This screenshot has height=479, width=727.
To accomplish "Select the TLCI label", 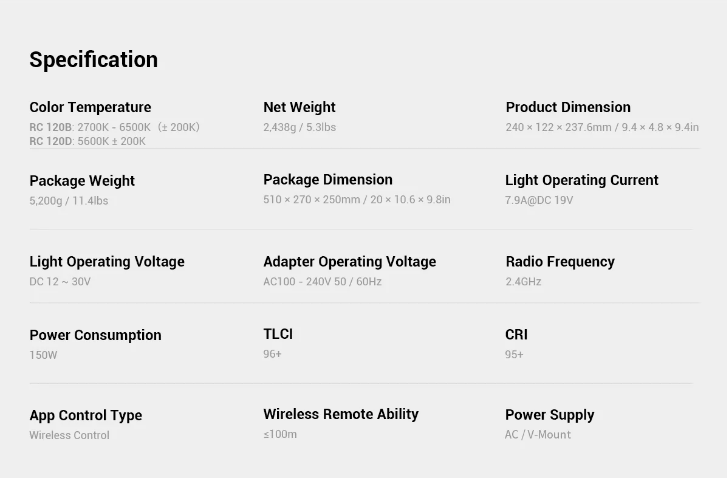I will click(278, 334).
